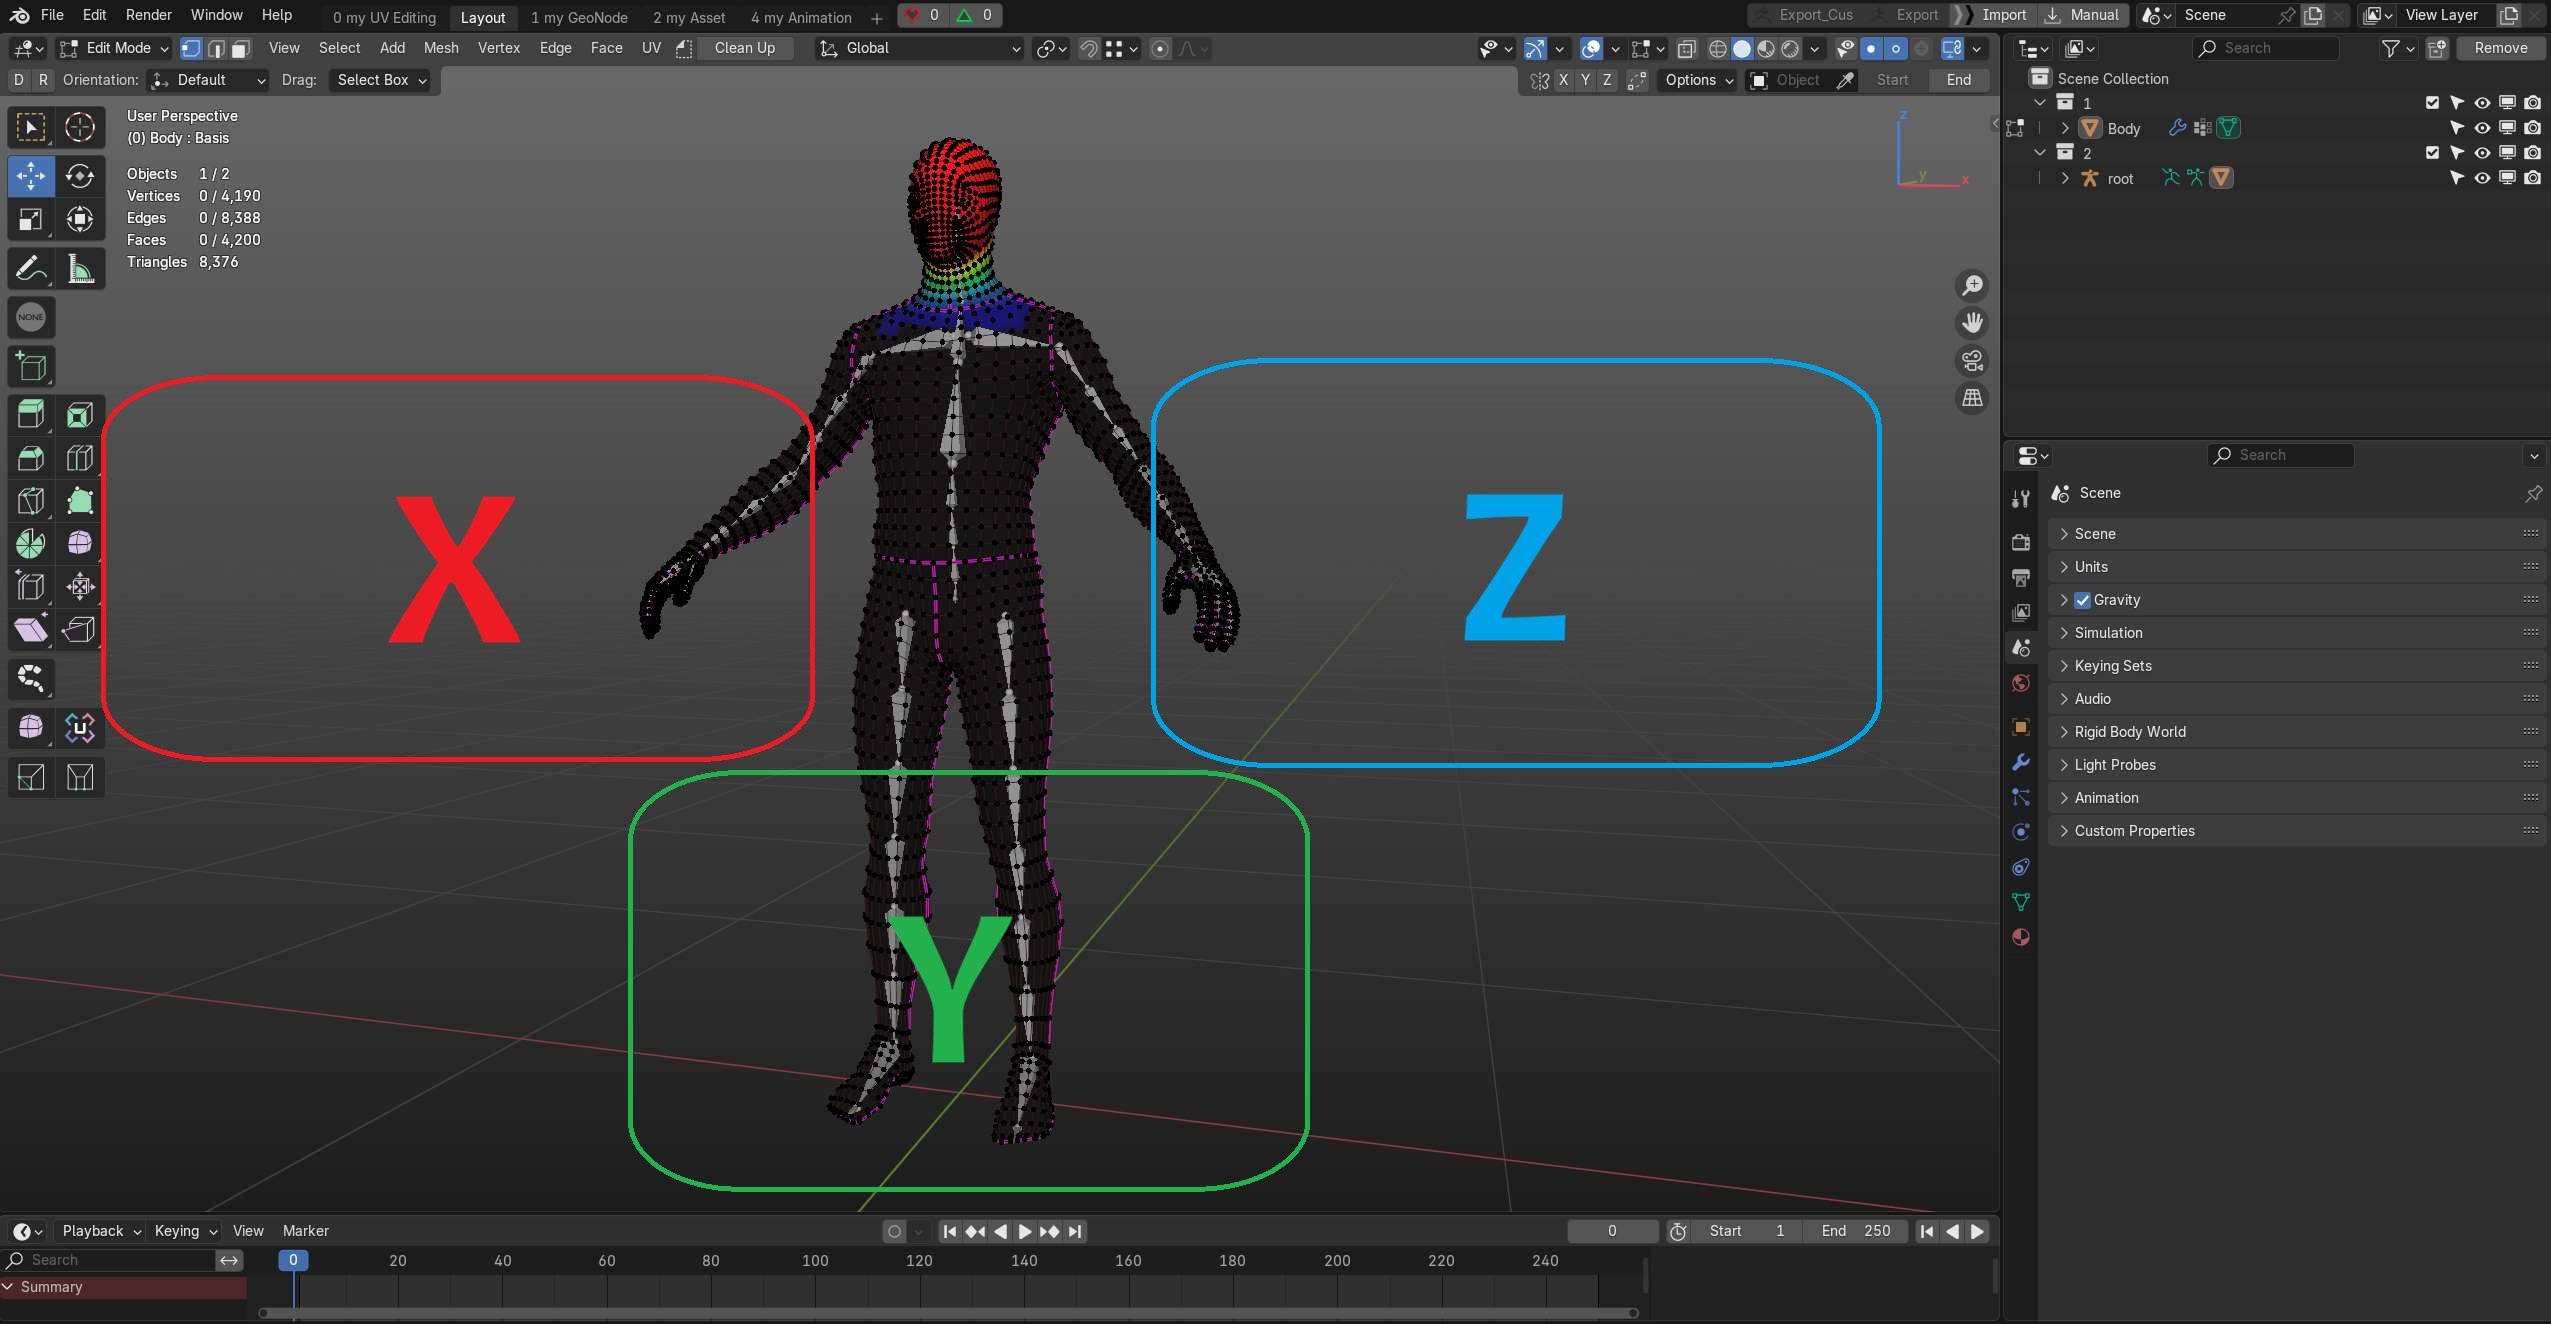
Task: Click the Remove button in outliner
Action: click(2500, 48)
